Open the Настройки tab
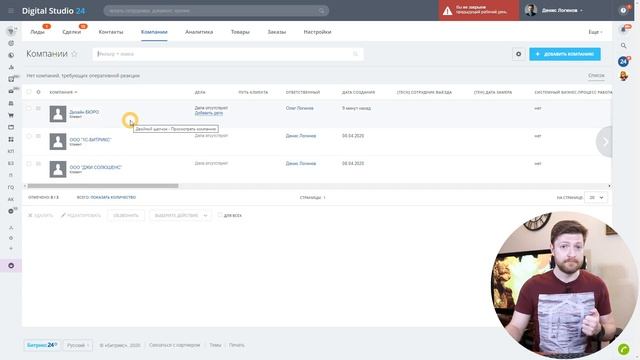 click(x=317, y=32)
